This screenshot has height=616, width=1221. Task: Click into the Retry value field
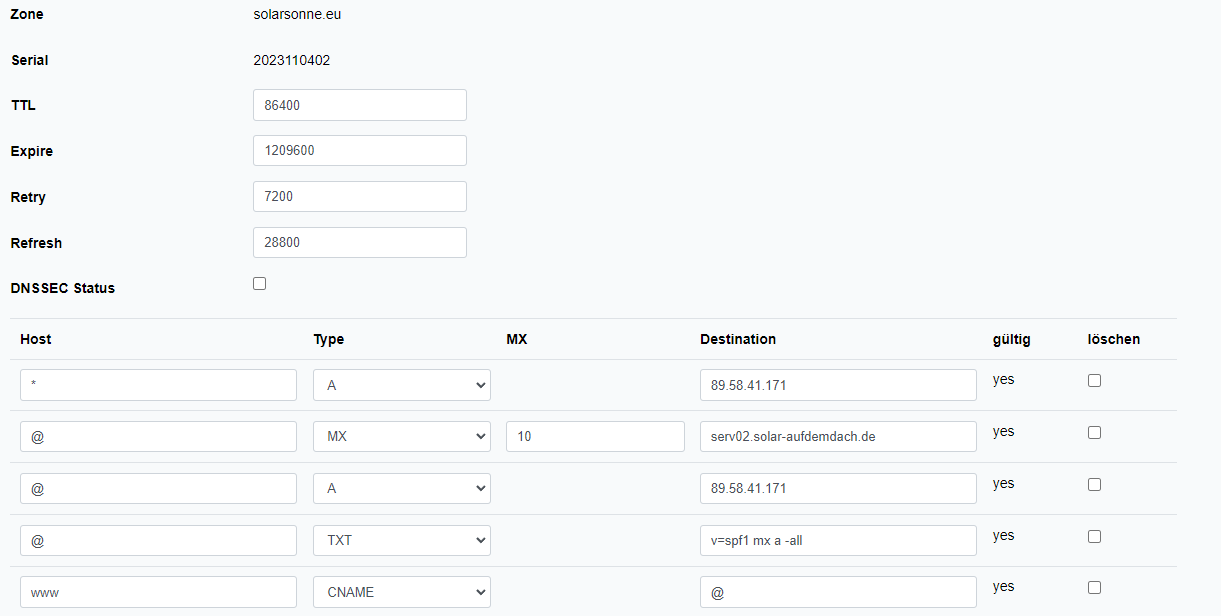pos(359,197)
